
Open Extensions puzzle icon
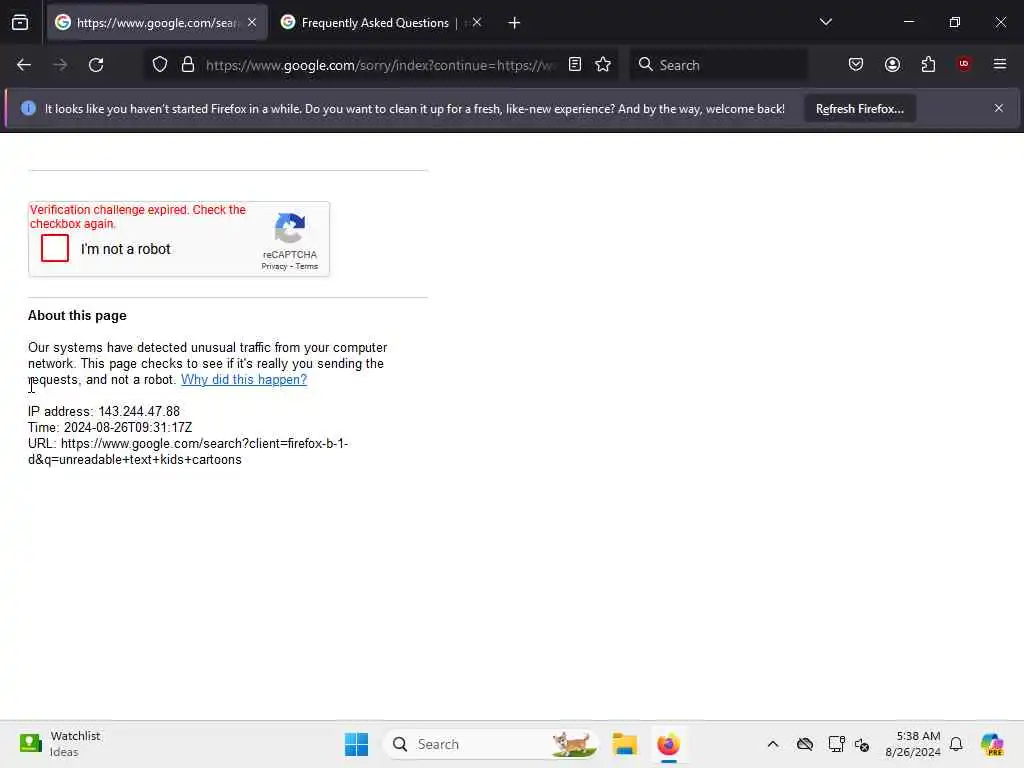tap(928, 64)
